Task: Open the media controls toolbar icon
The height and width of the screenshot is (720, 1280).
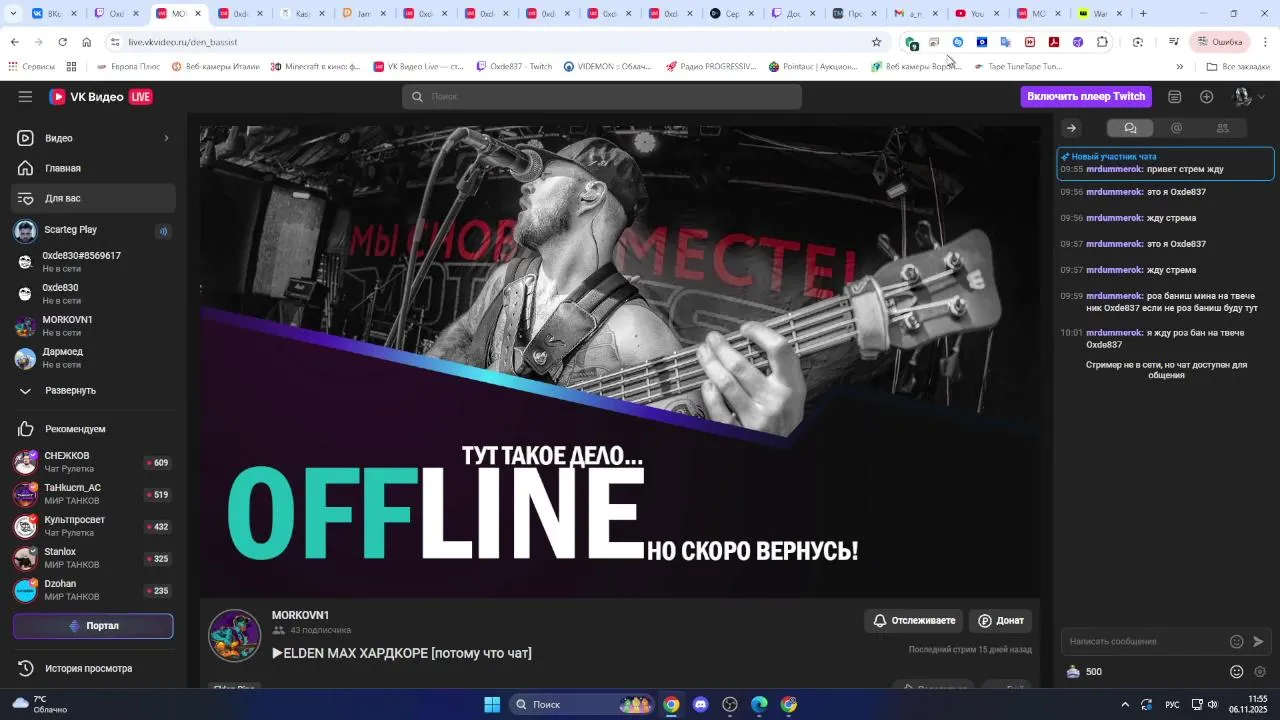Action: pos(1174,42)
